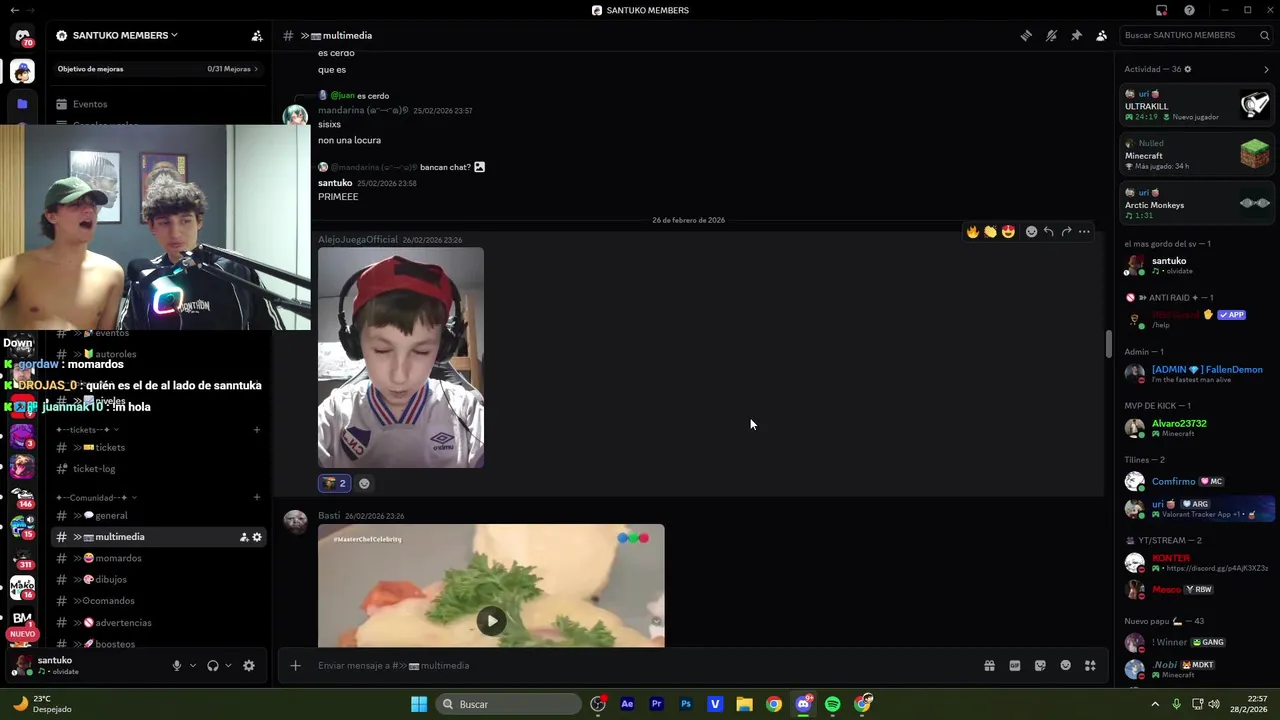The width and height of the screenshot is (1280, 720).
Task: Toggle the reaction with count 2
Action: (x=334, y=483)
